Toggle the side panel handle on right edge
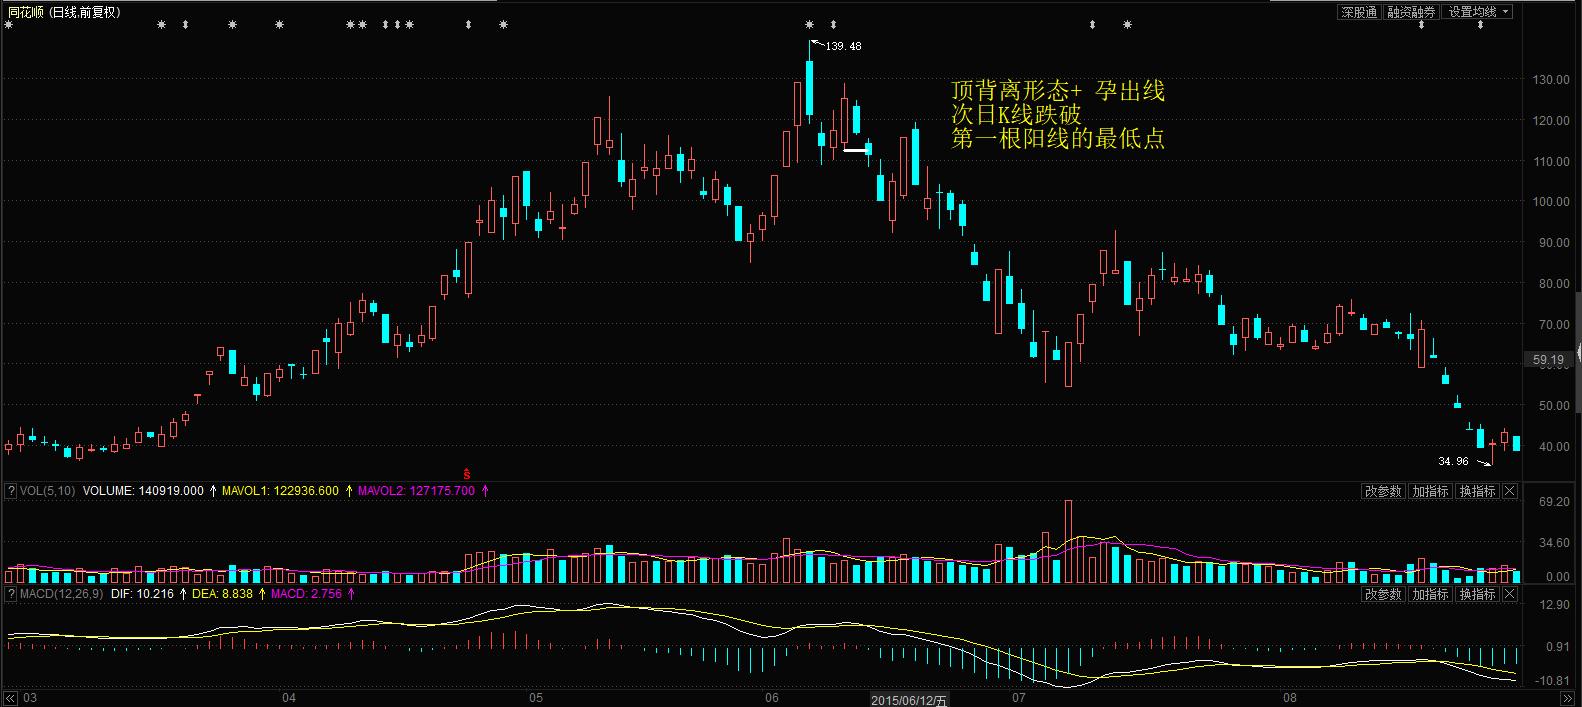 pos(1578,352)
